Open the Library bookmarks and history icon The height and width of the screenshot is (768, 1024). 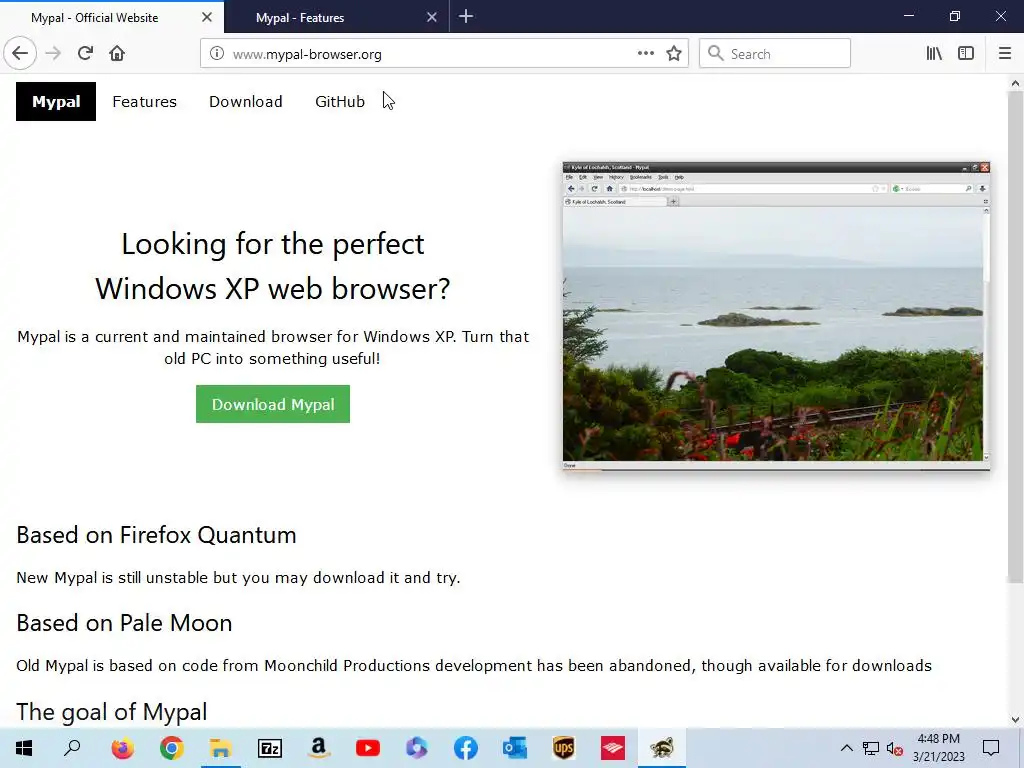934,54
